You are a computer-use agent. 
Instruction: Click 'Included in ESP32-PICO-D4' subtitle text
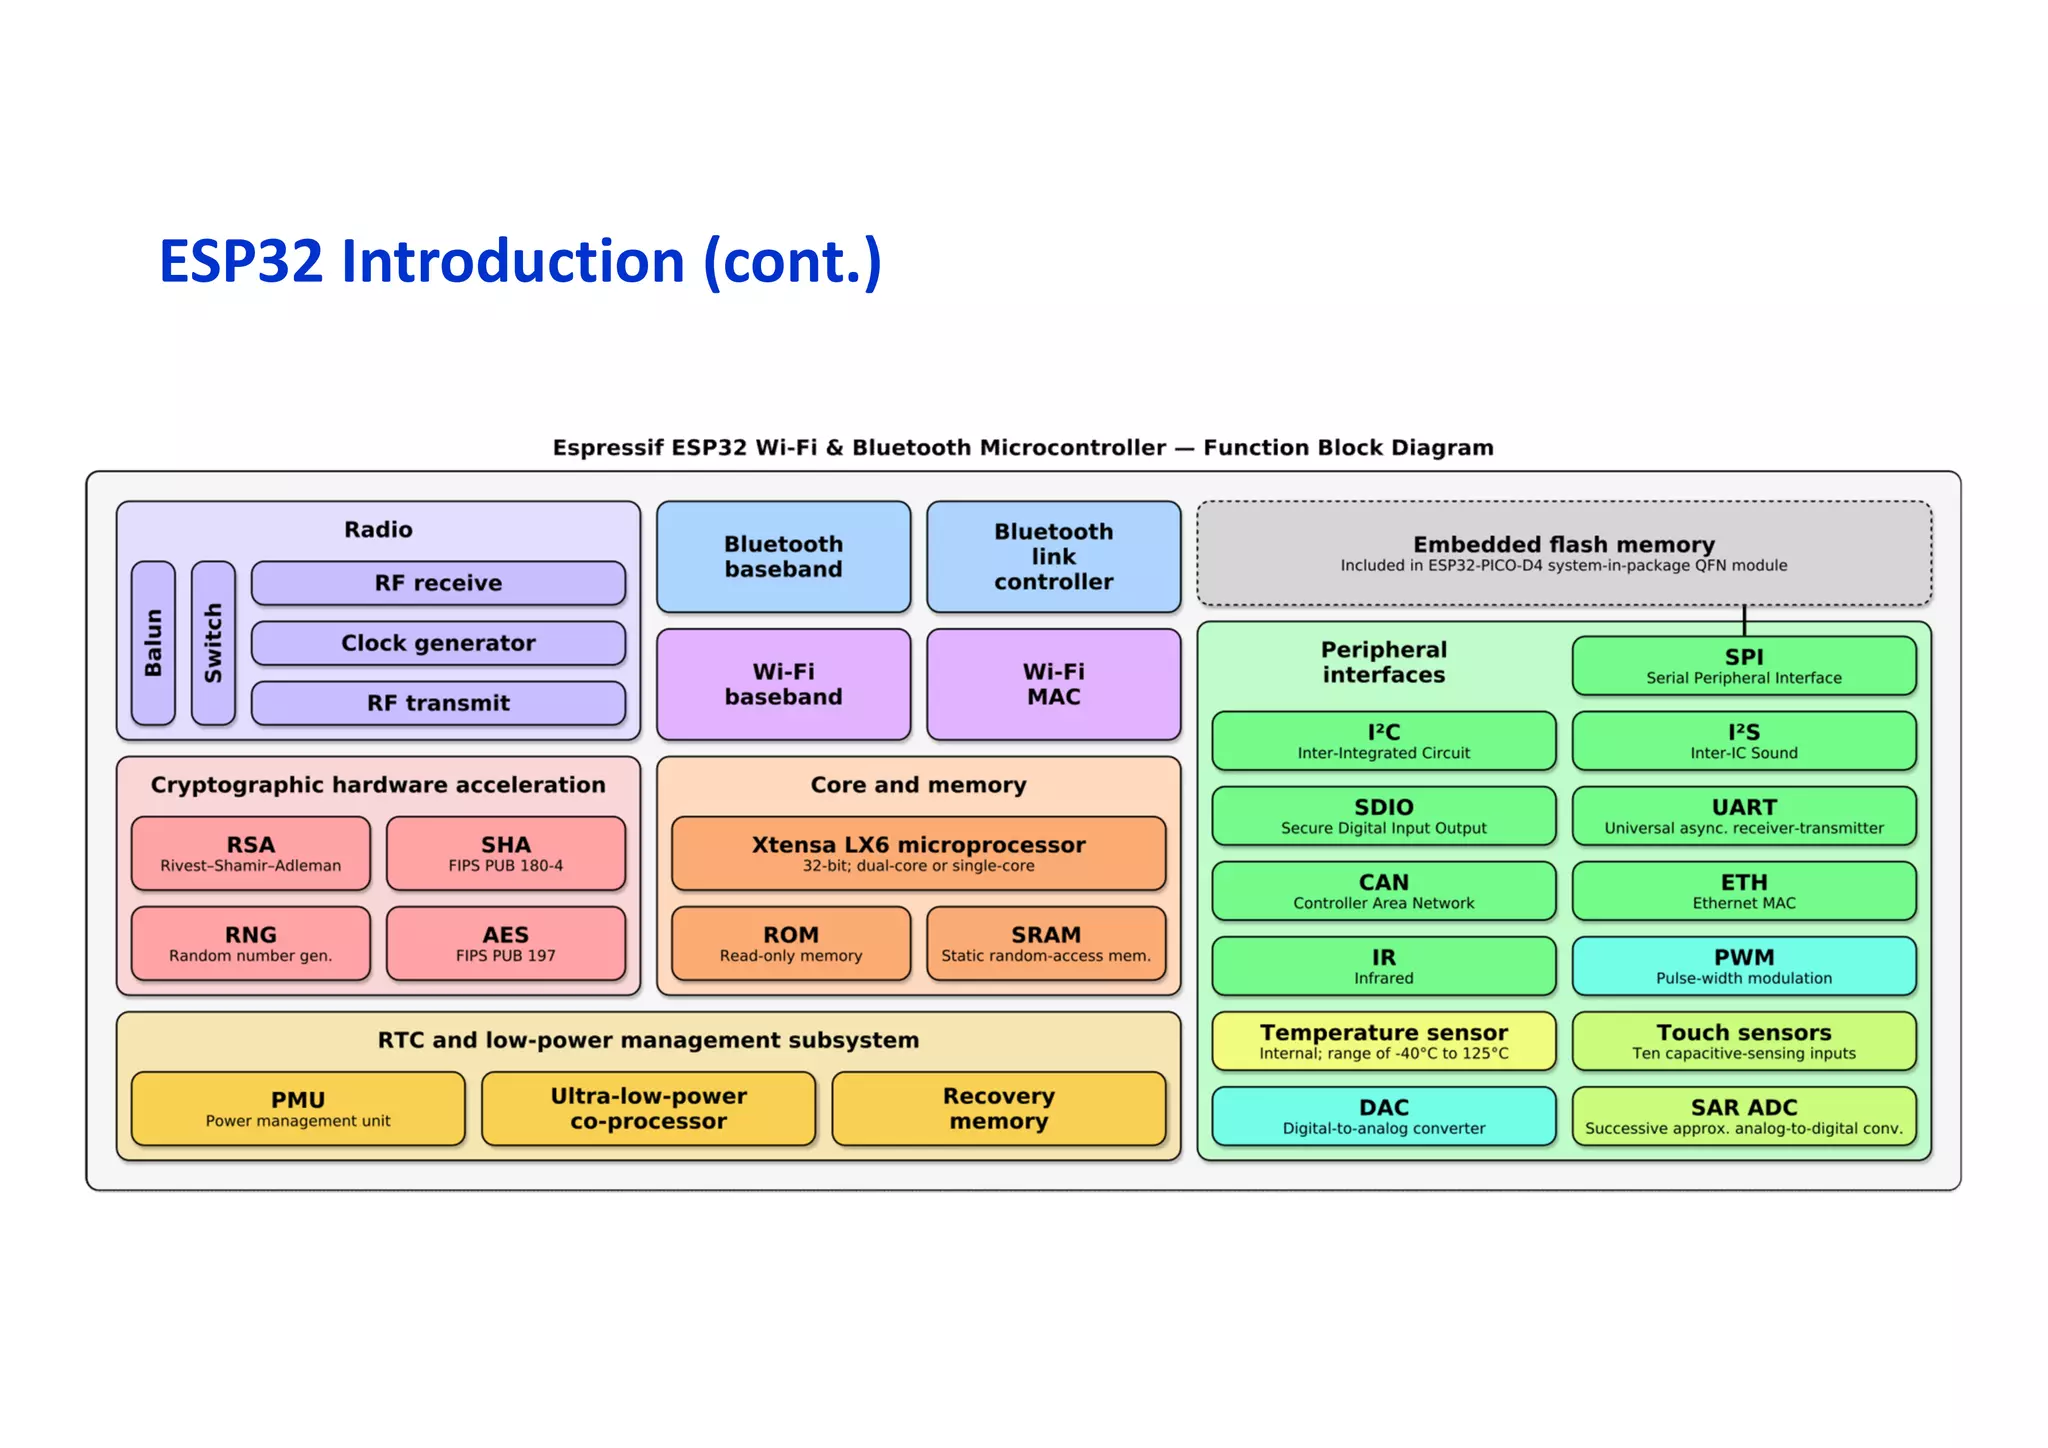(1564, 566)
